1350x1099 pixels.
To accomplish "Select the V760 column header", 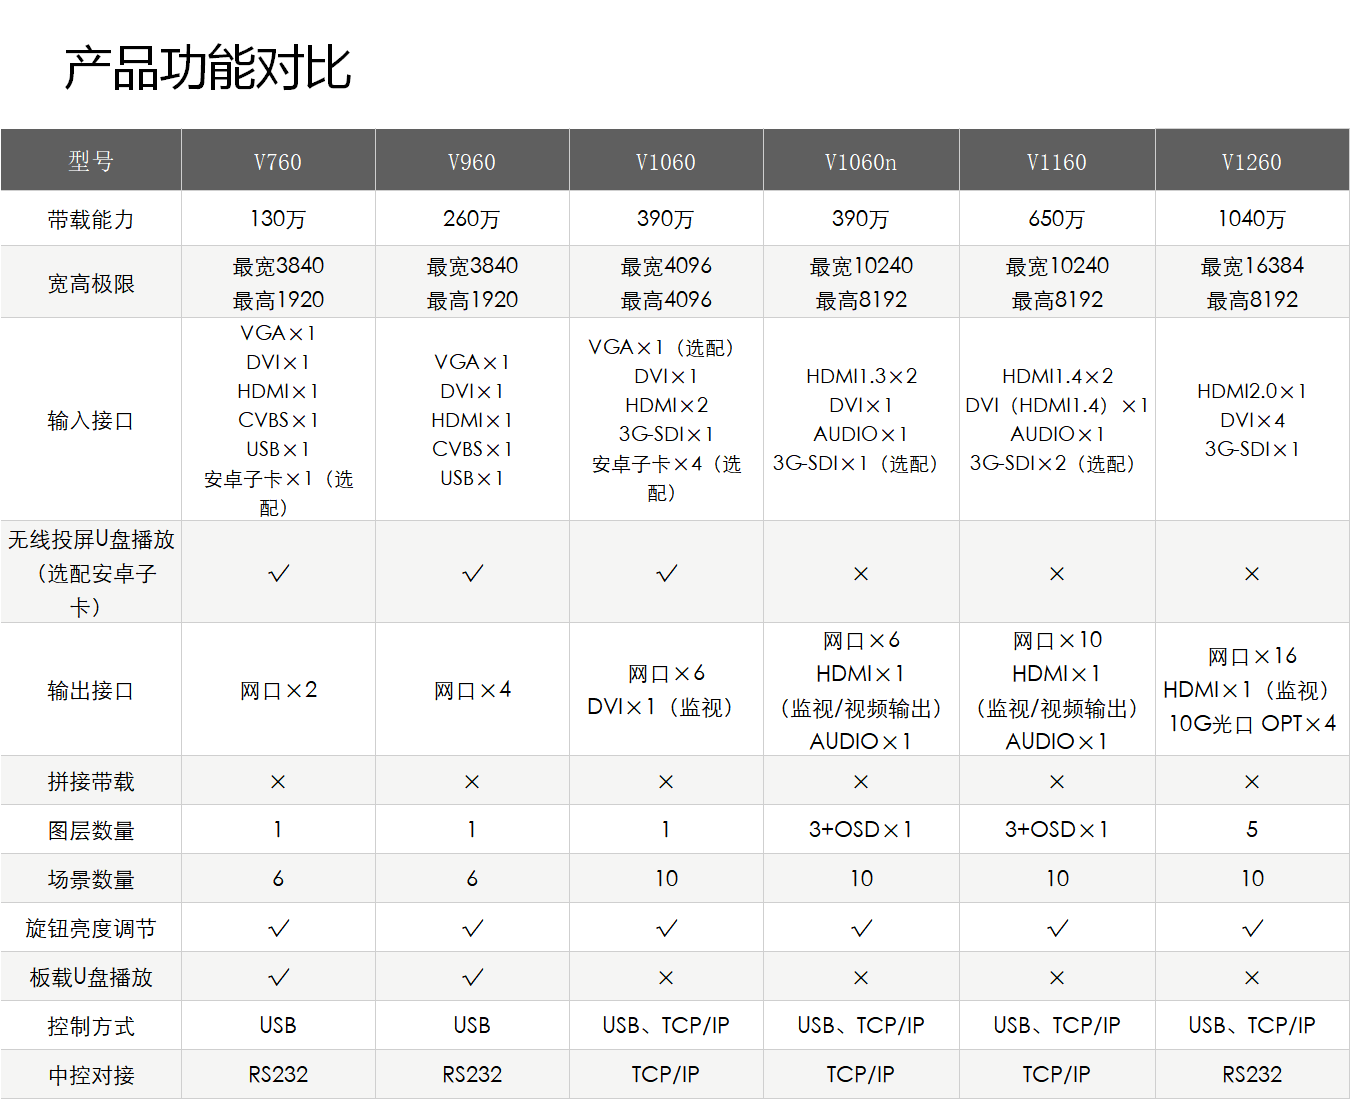I will tap(277, 160).
